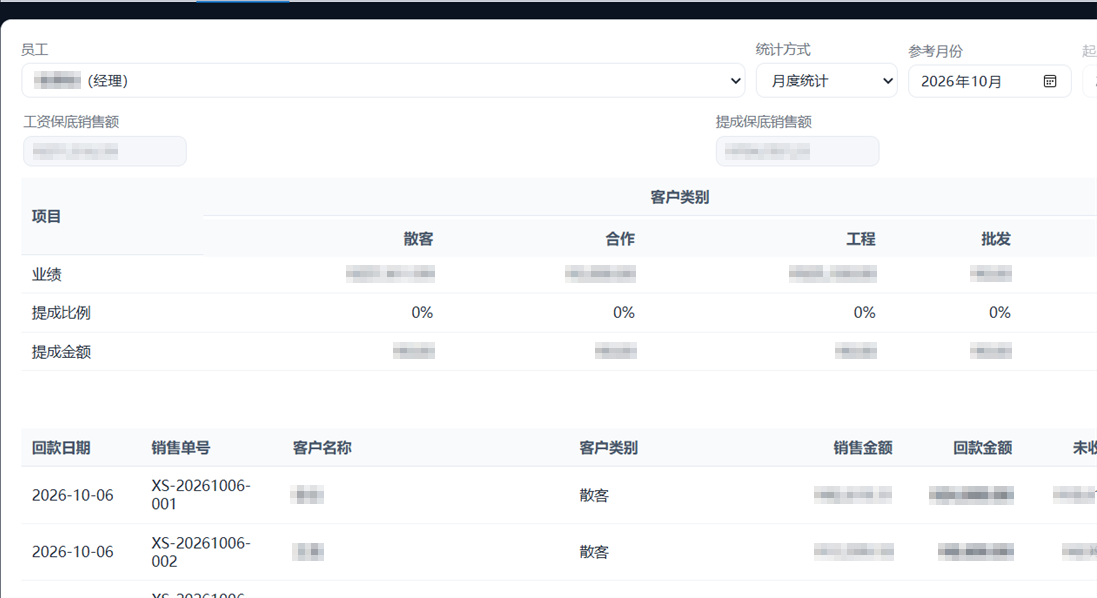Click the 合作 column header
Screen dimensions: 1097x598
[620, 239]
